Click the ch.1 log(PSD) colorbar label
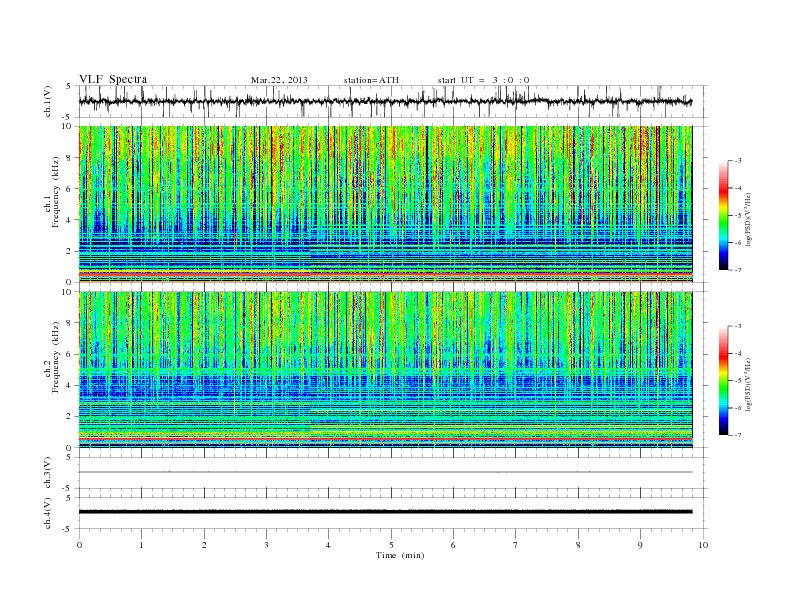 tap(749, 220)
